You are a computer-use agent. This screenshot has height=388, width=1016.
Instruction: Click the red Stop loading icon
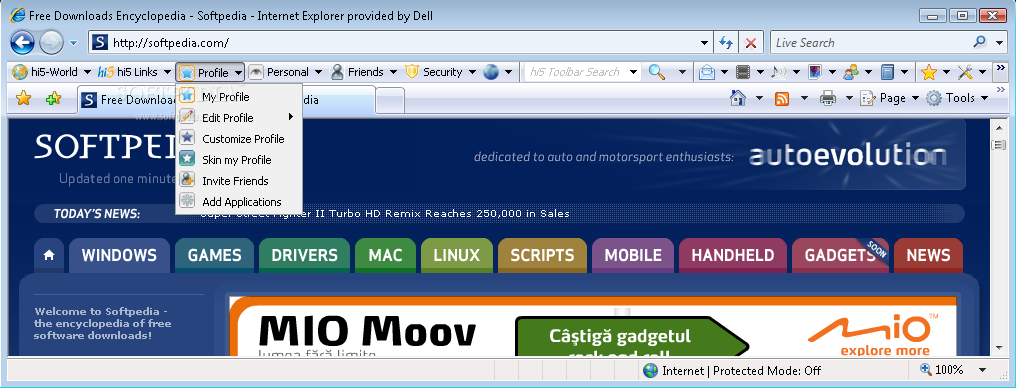click(751, 43)
